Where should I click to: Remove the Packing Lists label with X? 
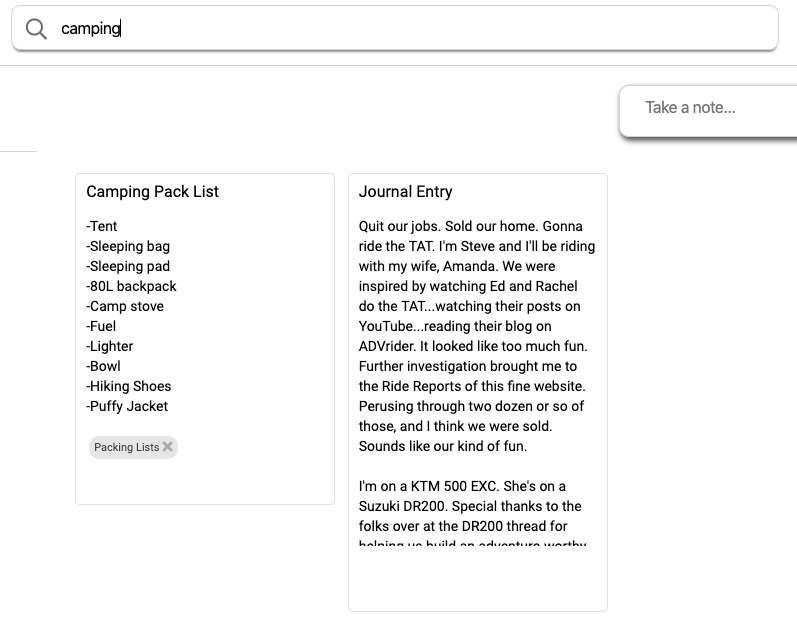pyautogui.click(x=168, y=447)
